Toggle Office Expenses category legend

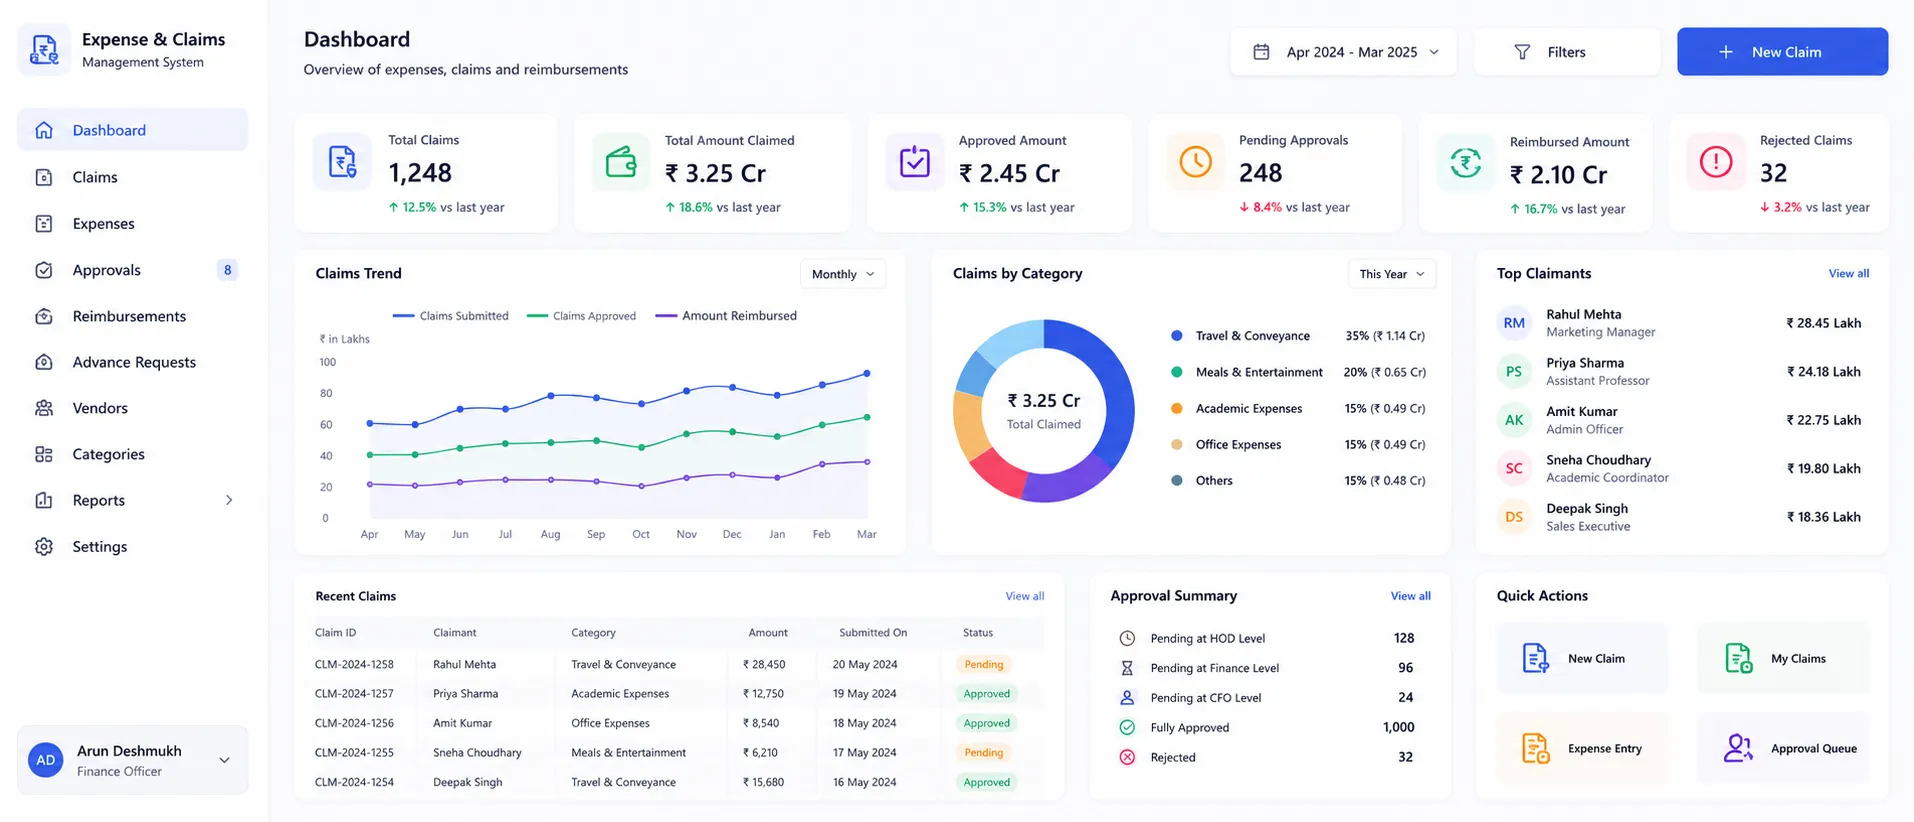pyautogui.click(x=1226, y=444)
